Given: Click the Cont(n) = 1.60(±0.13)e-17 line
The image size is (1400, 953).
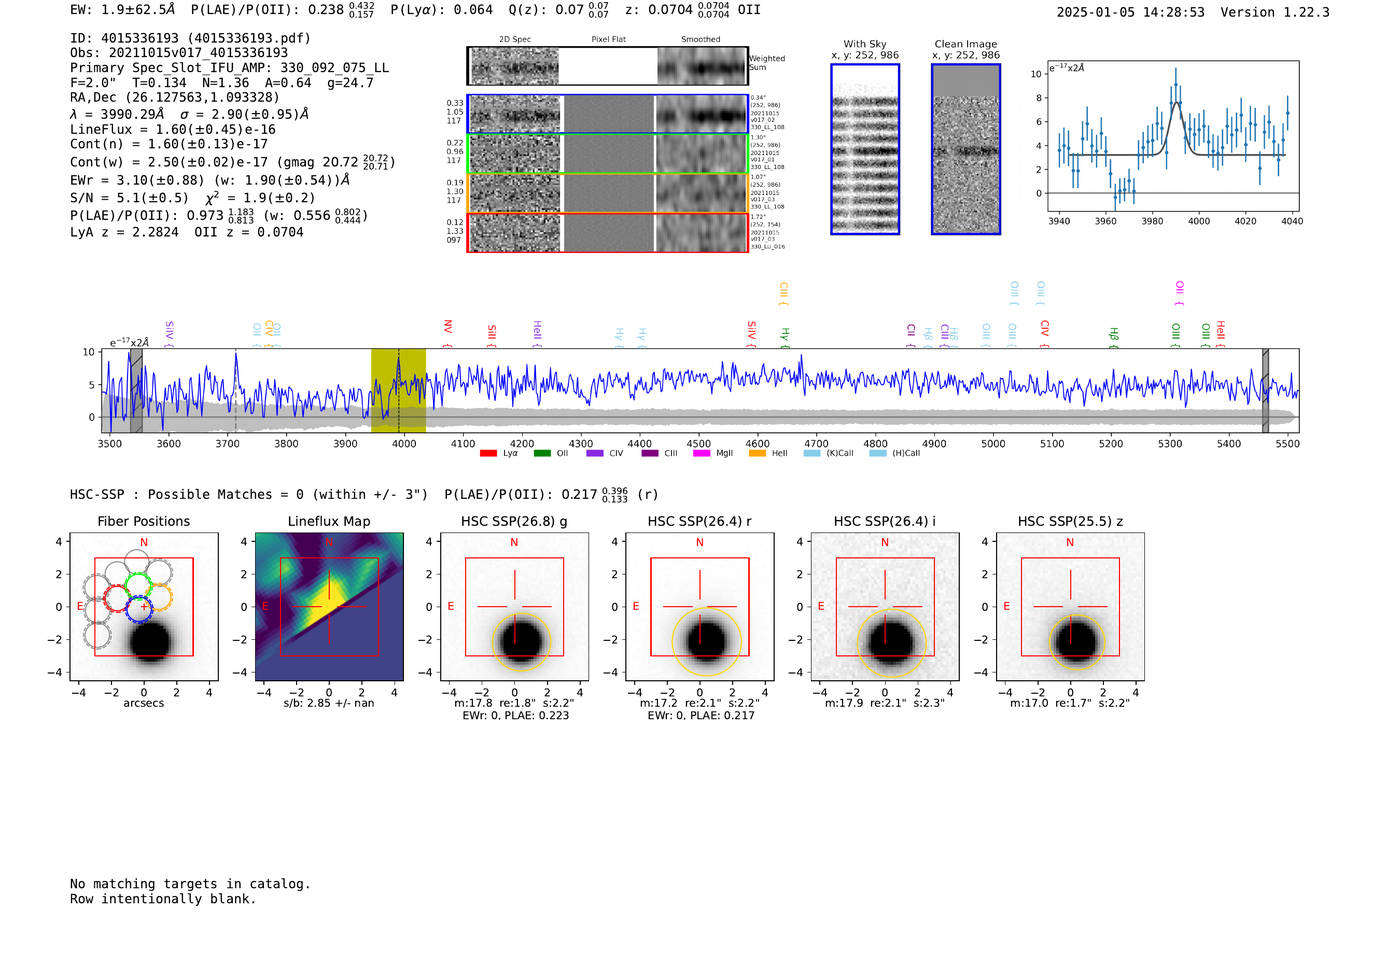Looking at the screenshot, I should [x=169, y=144].
